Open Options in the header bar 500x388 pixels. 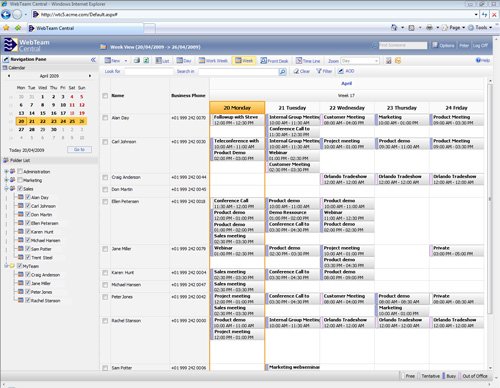coord(443,45)
